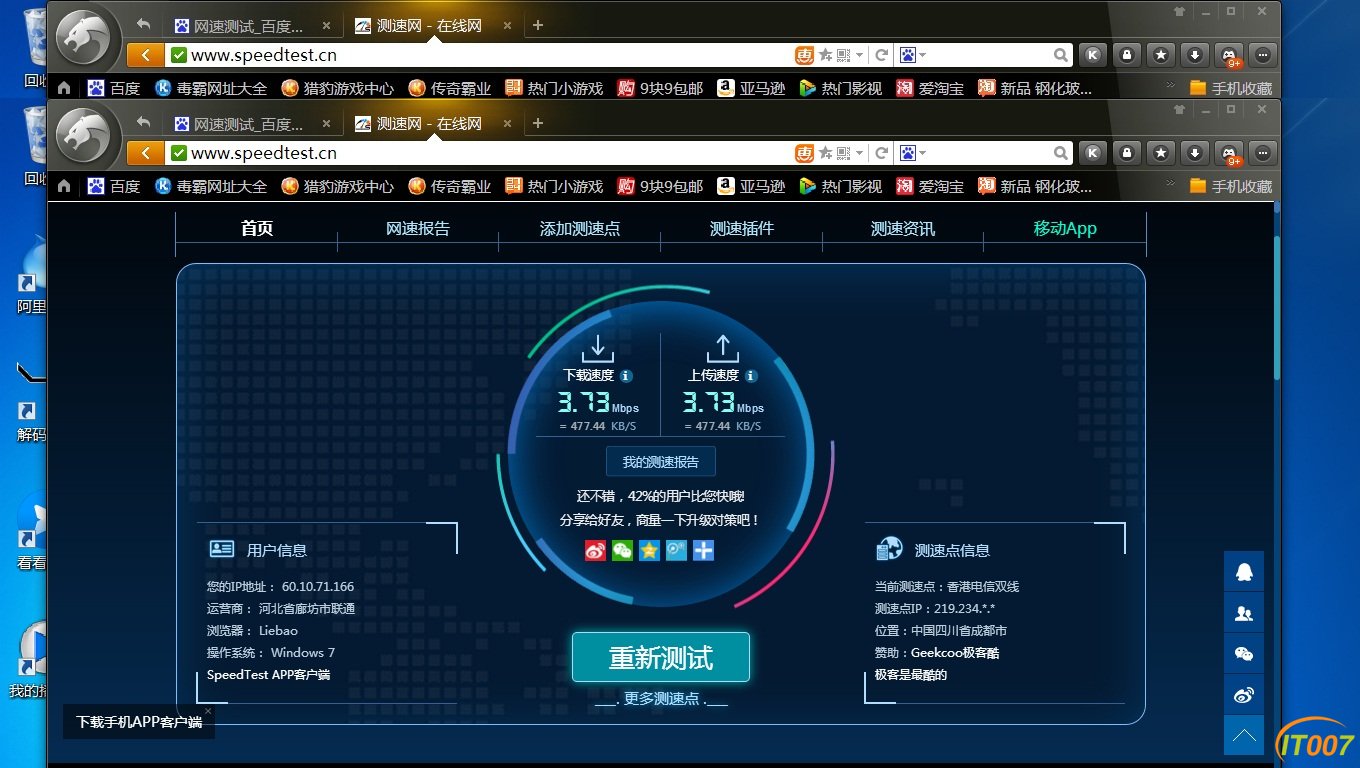The width and height of the screenshot is (1360, 768).
Task: Click WeChat icon in right floating sidebar
Action: pos(1244,654)
